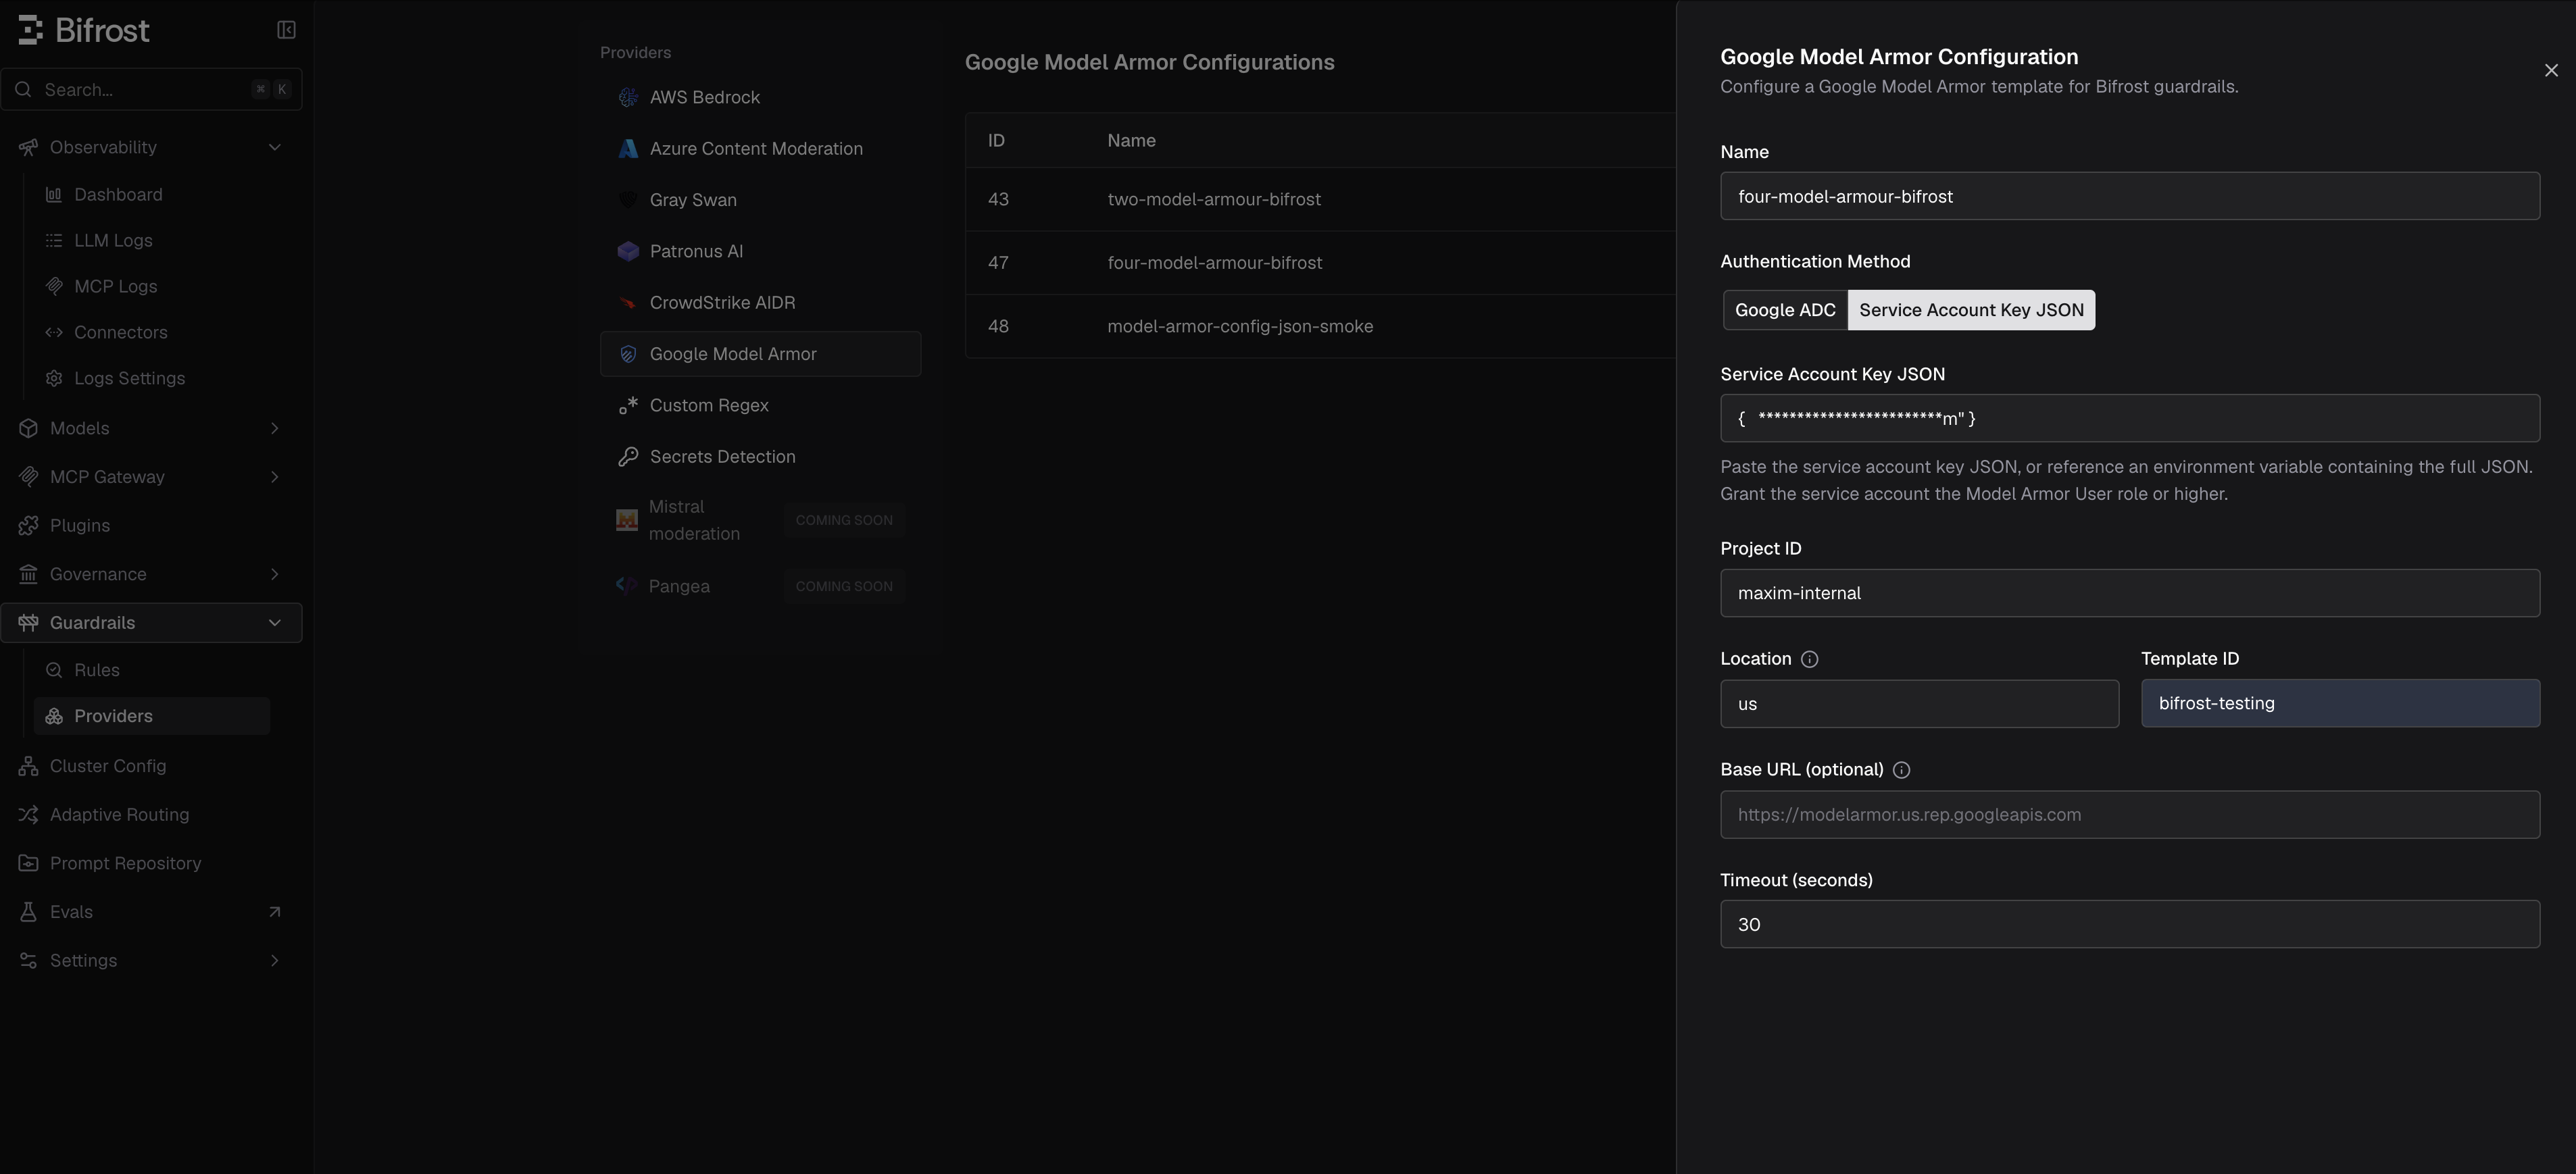Viewport: 2576px width, 1174px height.
Task: Click the Base URL input field
Action: (x=2130, y=815)
